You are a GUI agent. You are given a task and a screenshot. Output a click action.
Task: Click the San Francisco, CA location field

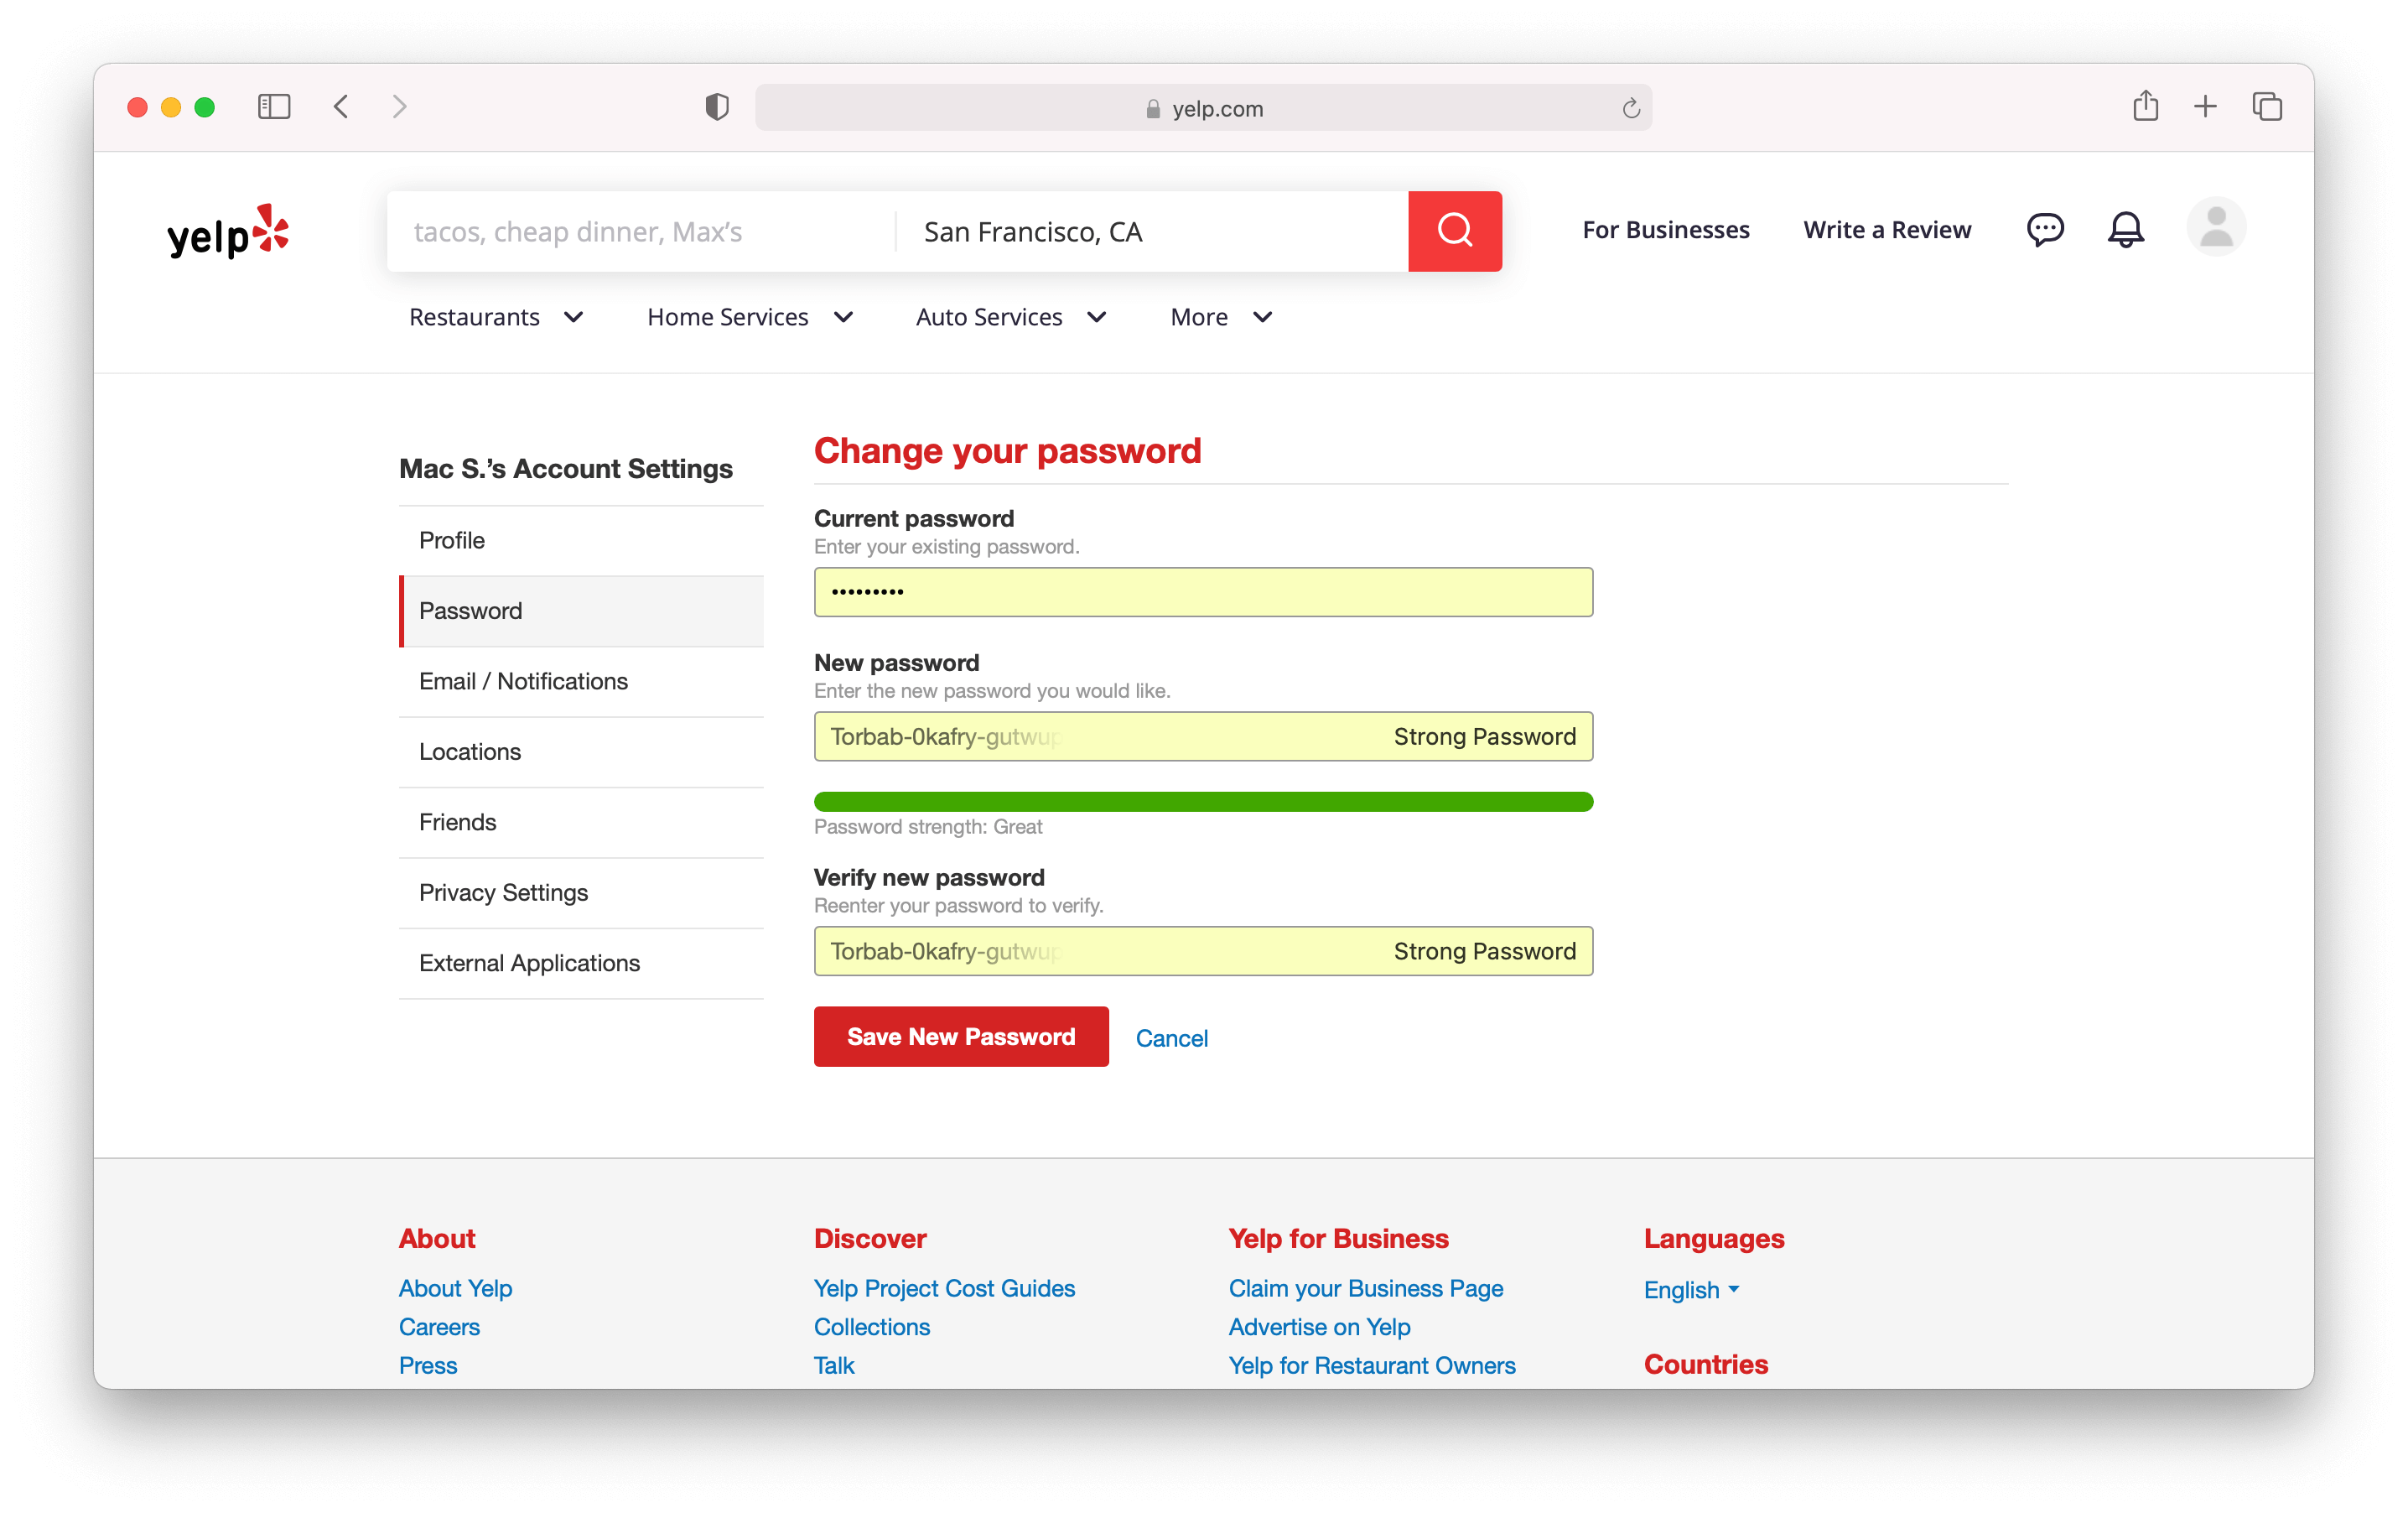(x=1152, y=232)
